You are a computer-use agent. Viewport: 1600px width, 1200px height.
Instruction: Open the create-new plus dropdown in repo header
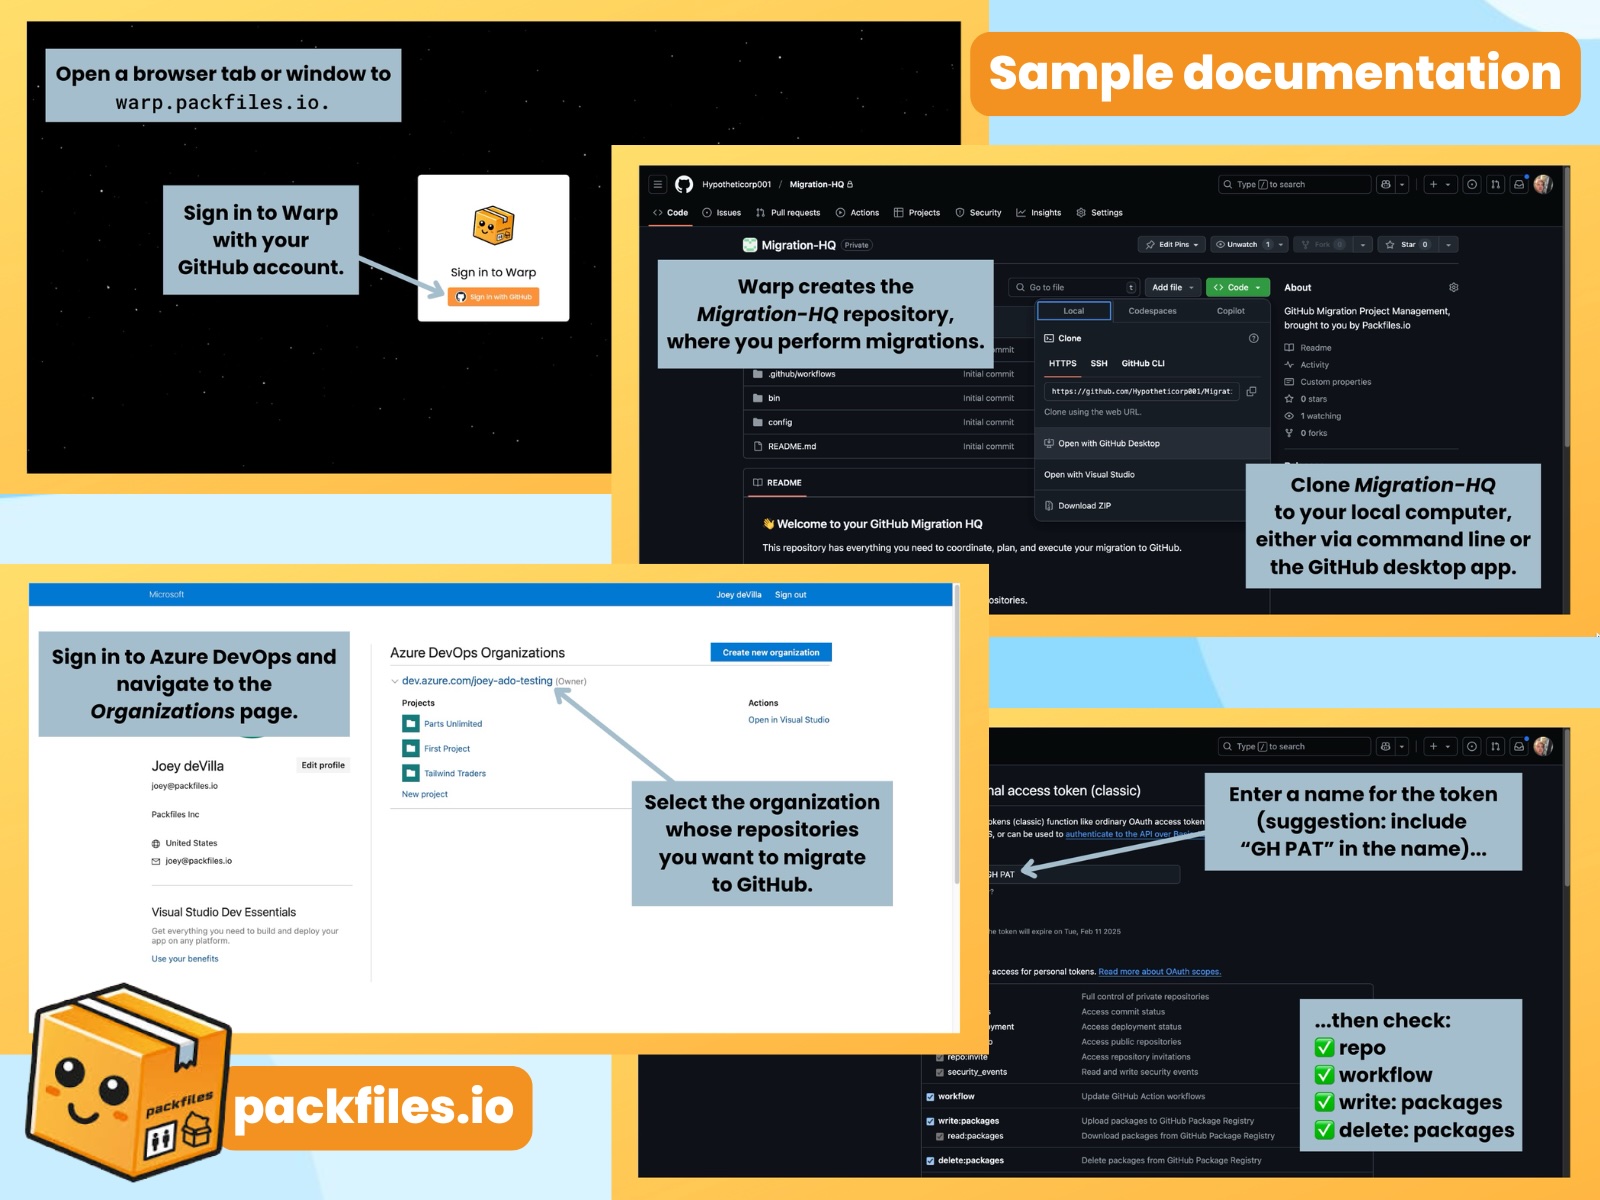(1440, 184)
